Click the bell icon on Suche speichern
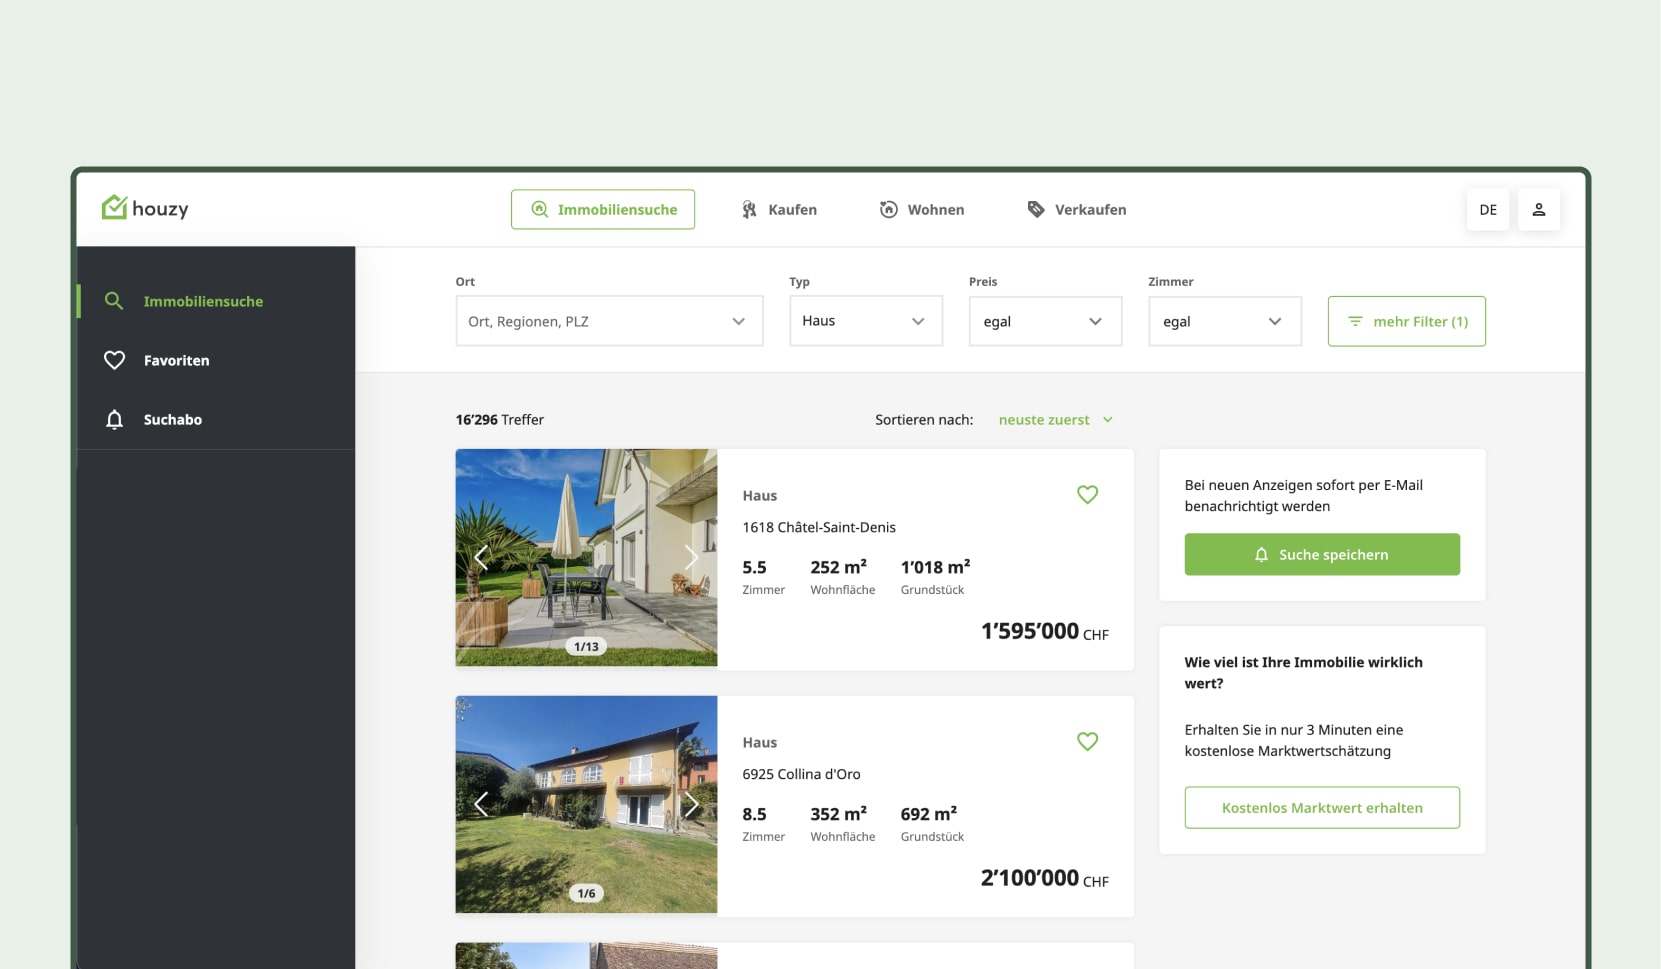Image resolution: width=1661 pixels, height=969 pixels. point(1261,555)
